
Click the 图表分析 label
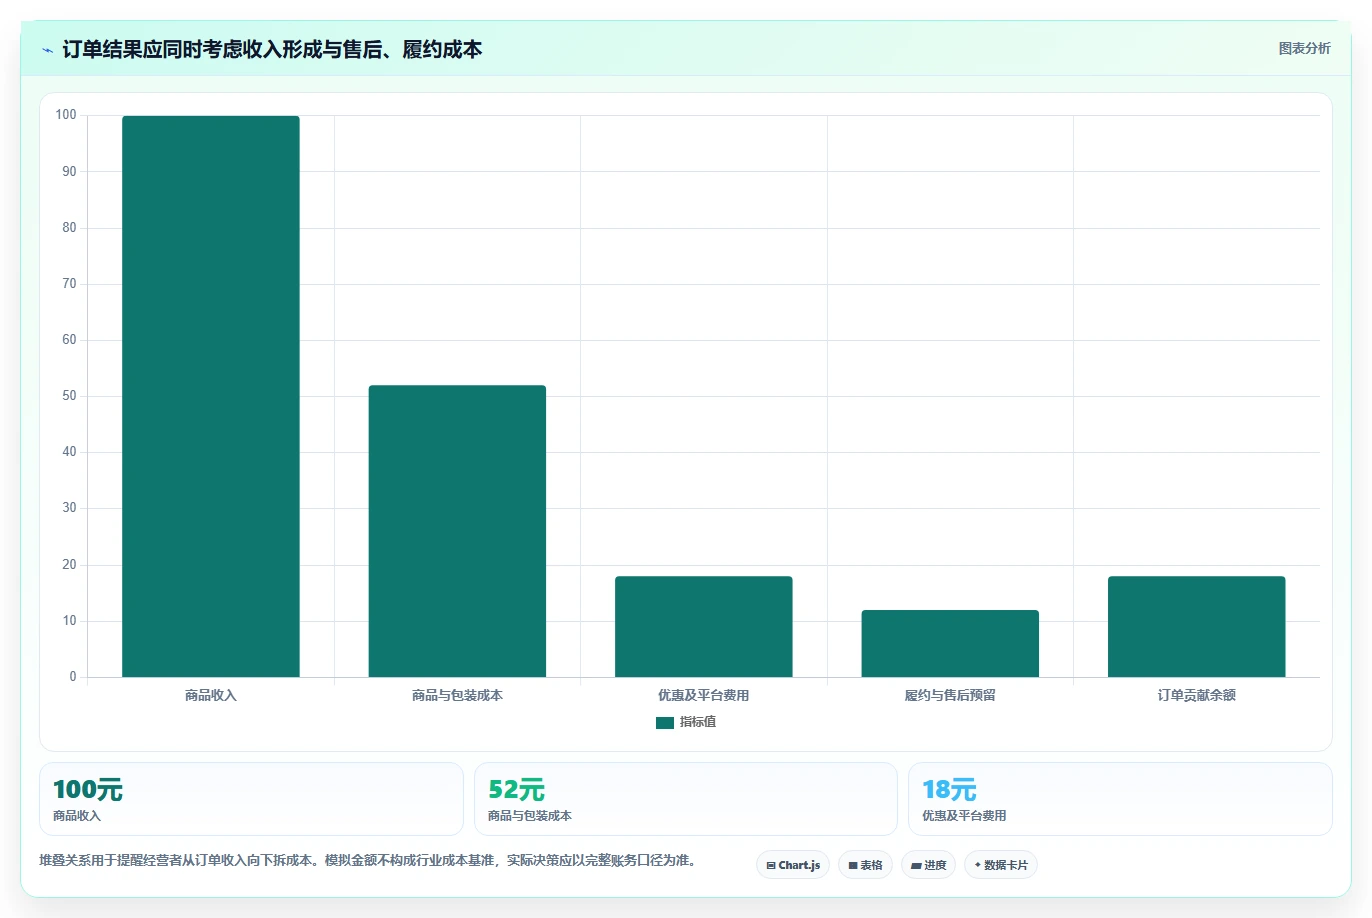[x=1304, y=48]
